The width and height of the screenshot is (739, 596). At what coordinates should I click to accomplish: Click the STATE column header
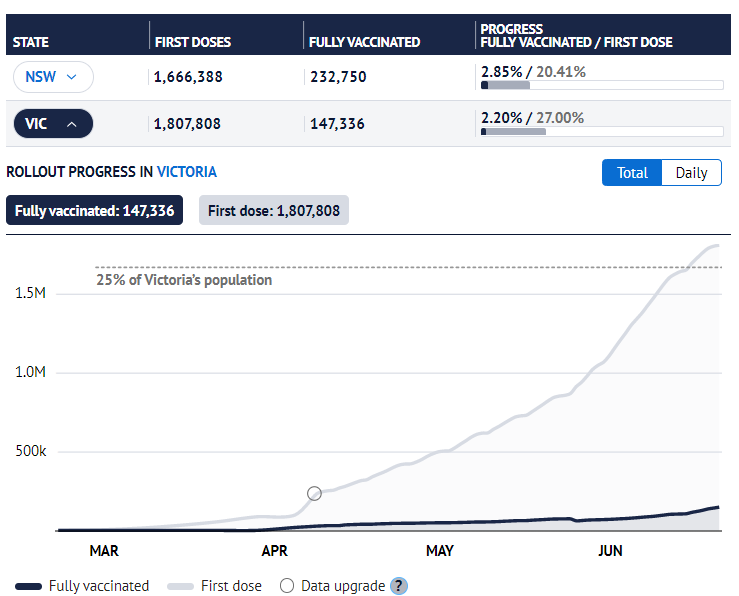pos(31,42)
